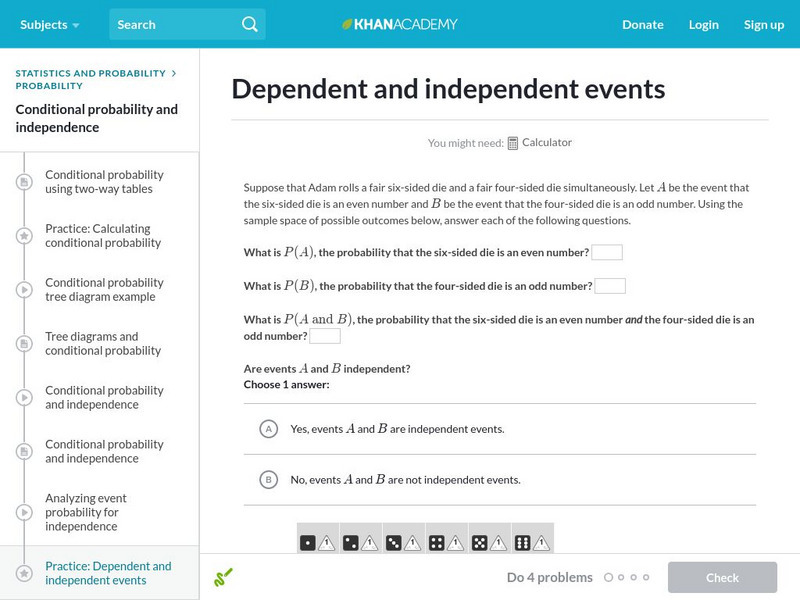The width and height of the screenshot is (800, 600).
Task: Click the search magnifier icon
Action: 249,24
